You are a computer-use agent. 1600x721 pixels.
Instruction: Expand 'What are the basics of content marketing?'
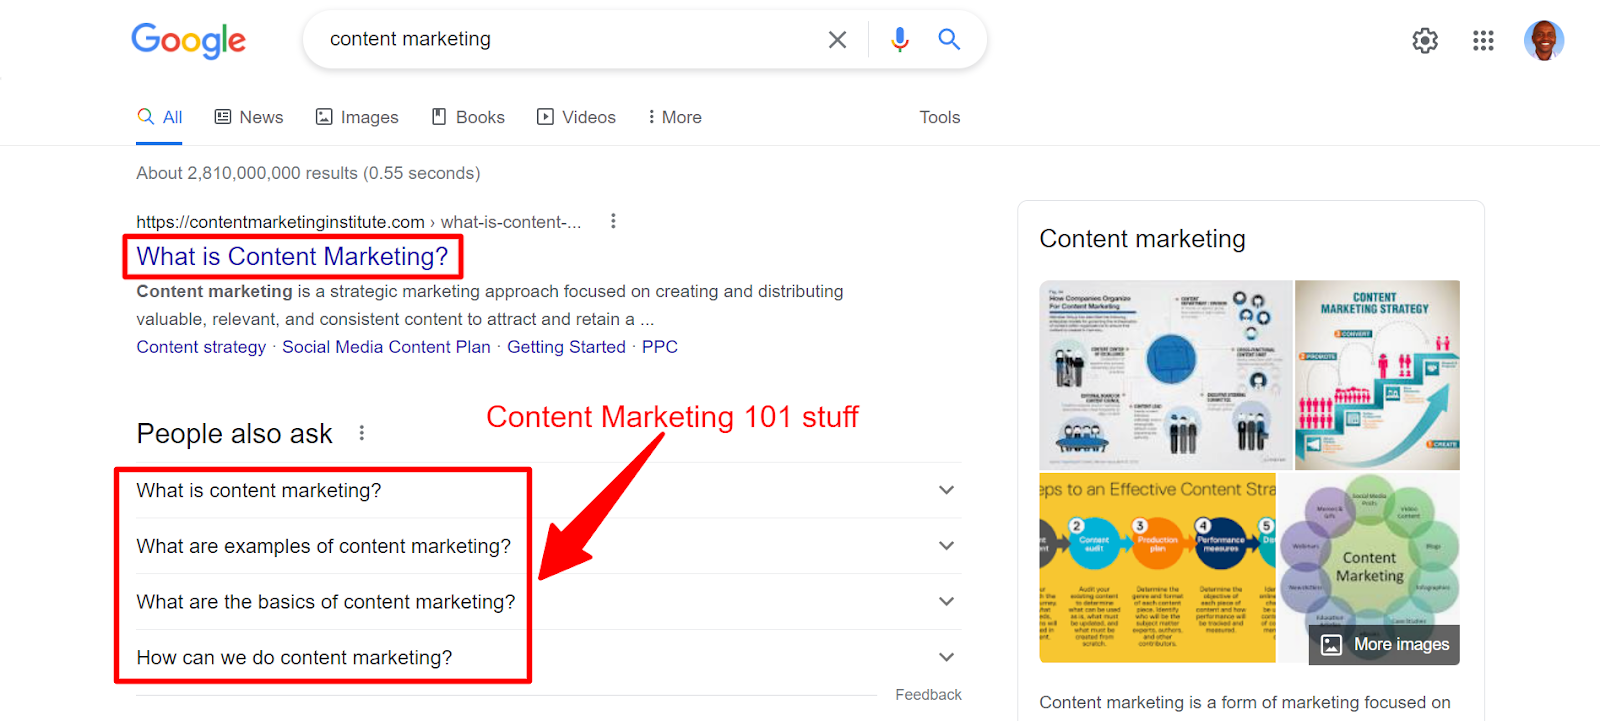[548, 602]
